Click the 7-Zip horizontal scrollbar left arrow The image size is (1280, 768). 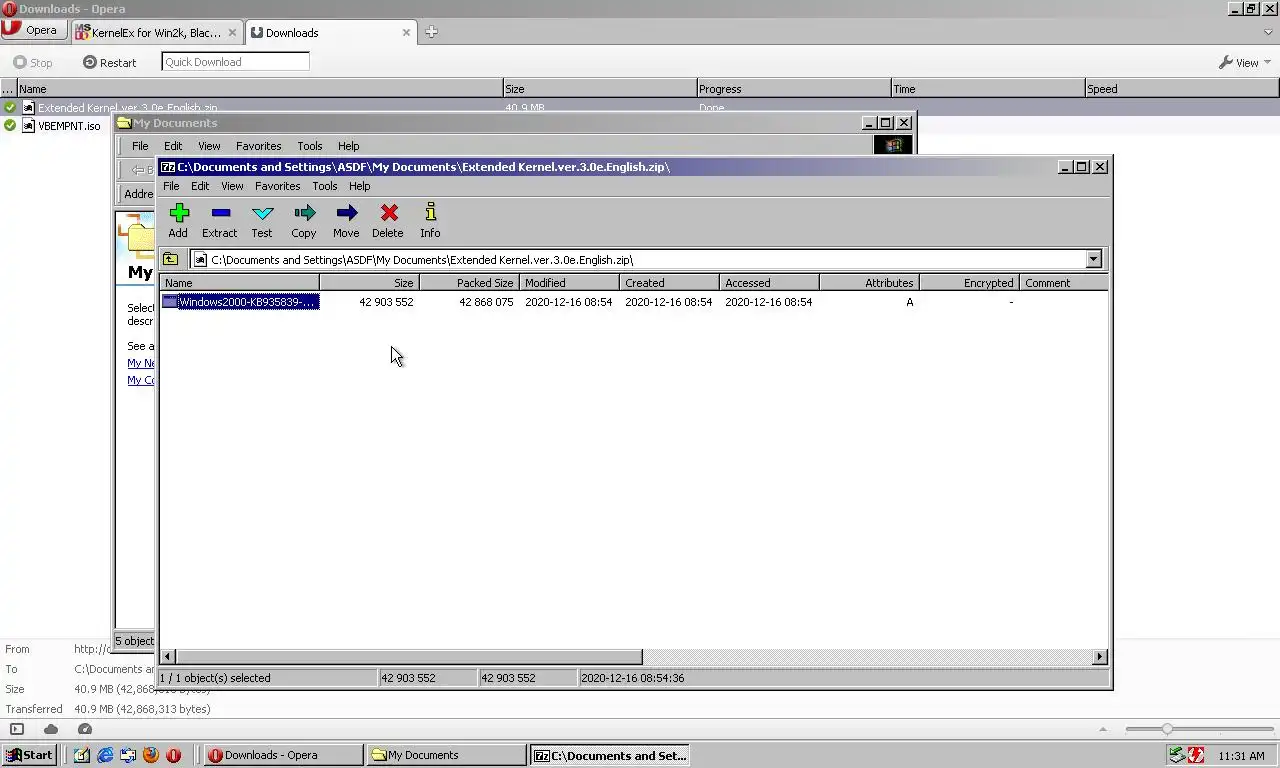(168, 657)
